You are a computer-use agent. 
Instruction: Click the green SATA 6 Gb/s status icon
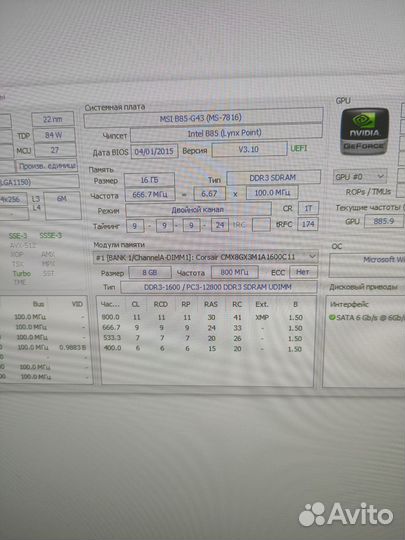(x=332, y=317)
